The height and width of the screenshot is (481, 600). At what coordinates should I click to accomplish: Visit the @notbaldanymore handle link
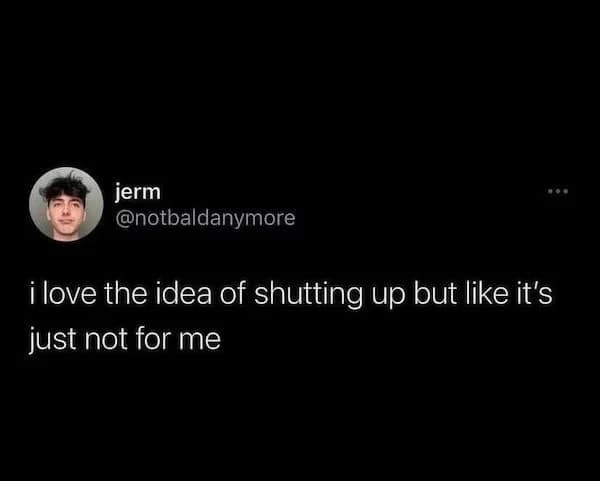point(205,218)
